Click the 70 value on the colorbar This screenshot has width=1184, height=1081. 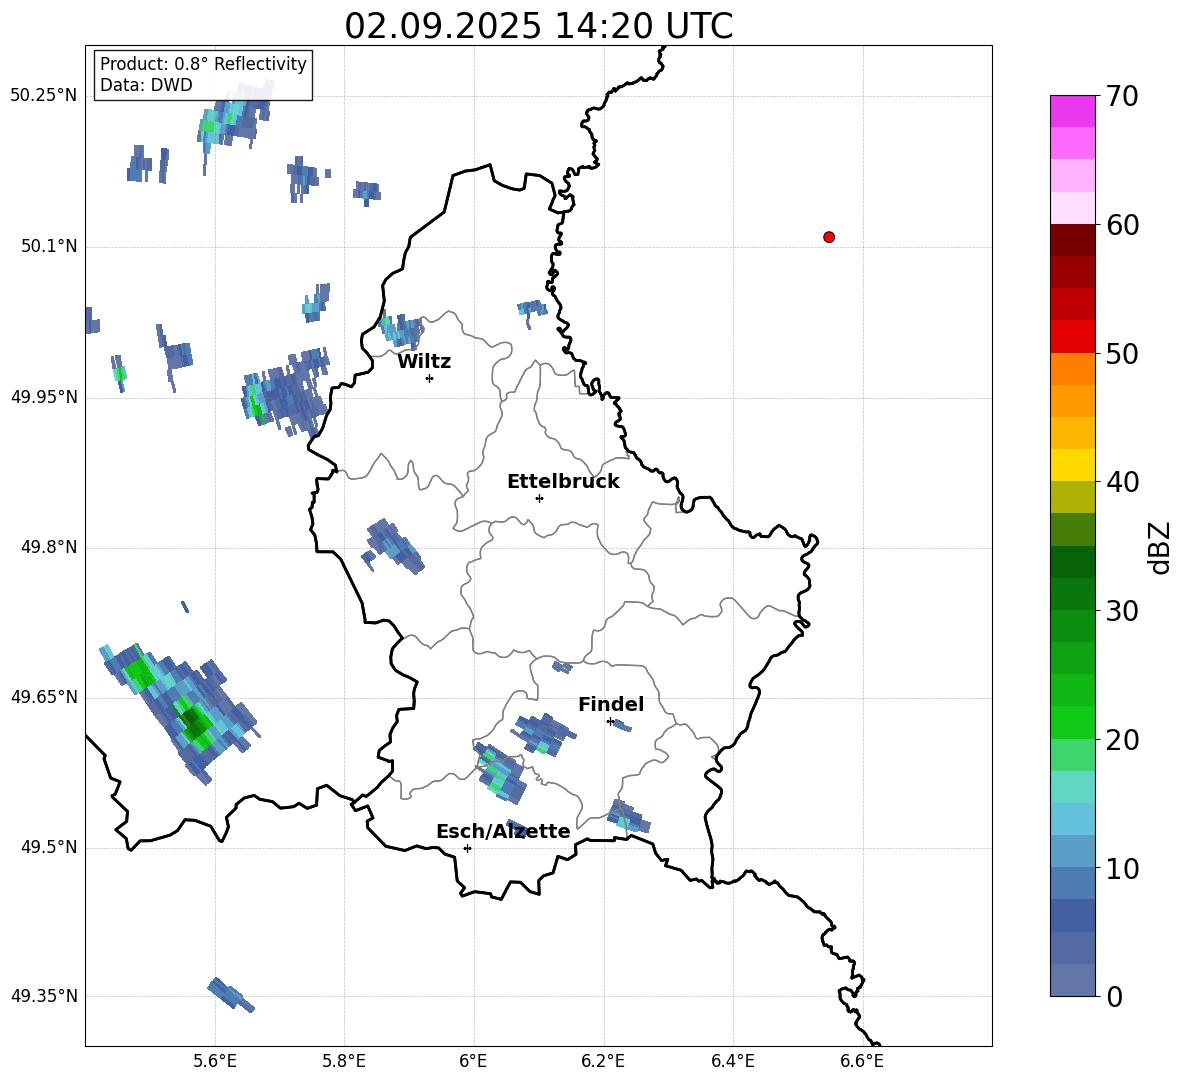pyautogui.click(x=1121, y=96)
